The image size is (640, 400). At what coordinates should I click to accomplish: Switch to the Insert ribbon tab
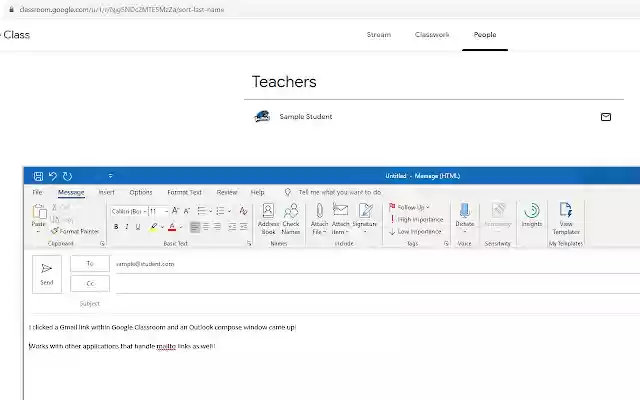(x=107, y=192)
